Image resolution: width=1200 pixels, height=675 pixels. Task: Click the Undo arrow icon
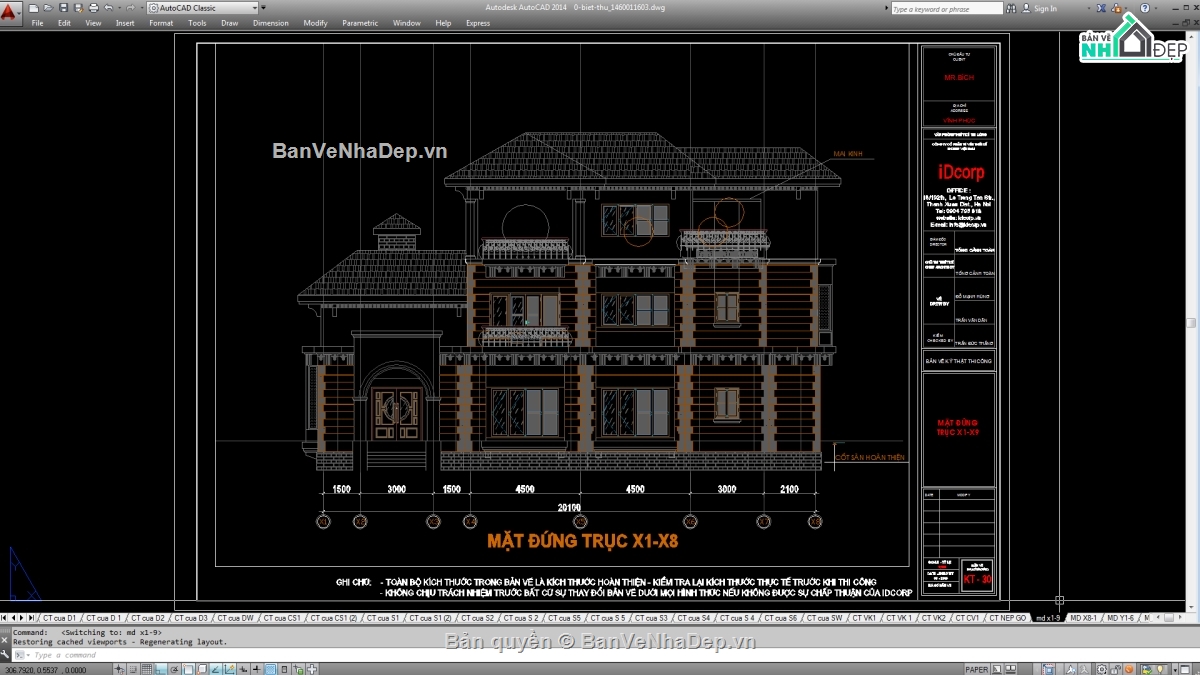108,8
